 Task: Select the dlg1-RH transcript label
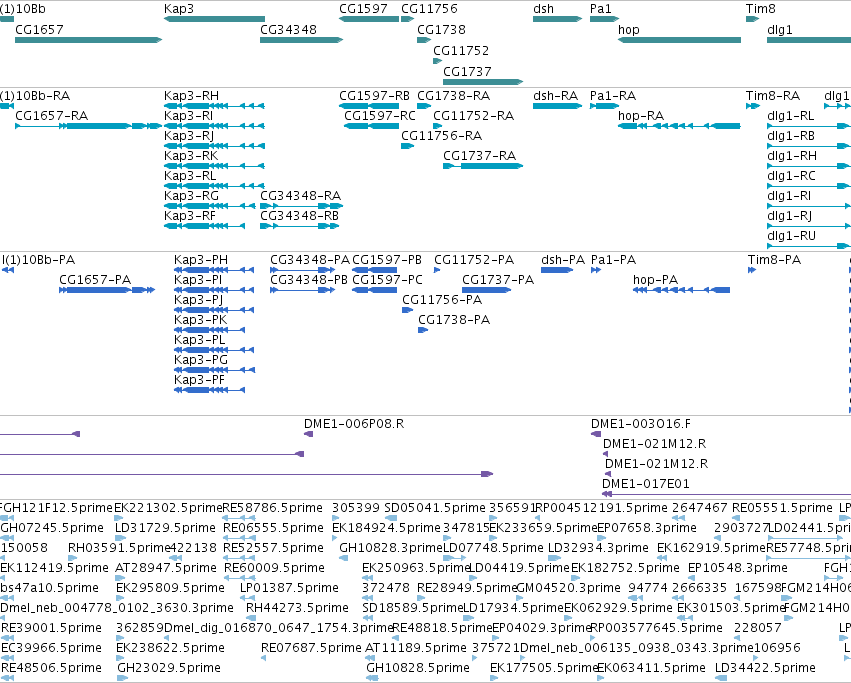click(792, 156)
